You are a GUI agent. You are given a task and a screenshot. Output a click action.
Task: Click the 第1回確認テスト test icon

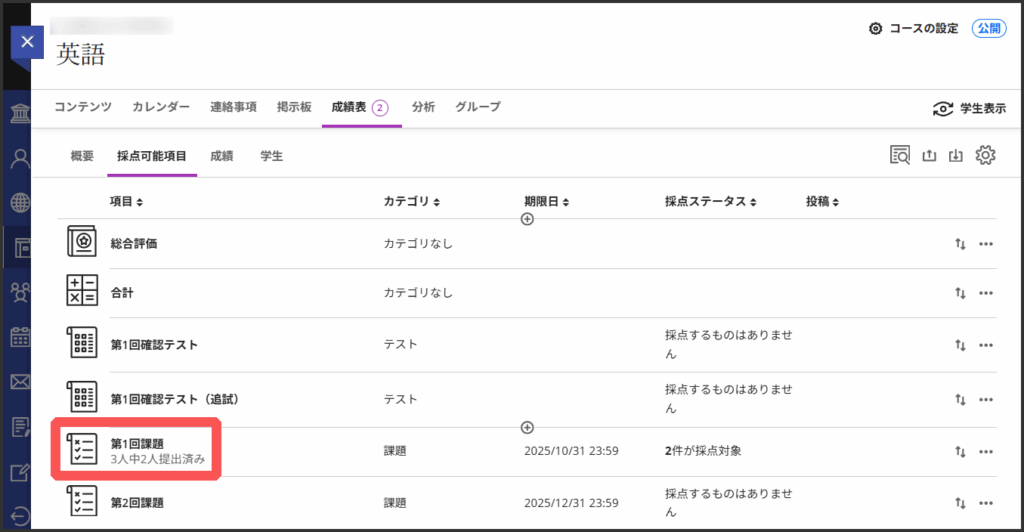pyautogui.click(x=82, y=345)
